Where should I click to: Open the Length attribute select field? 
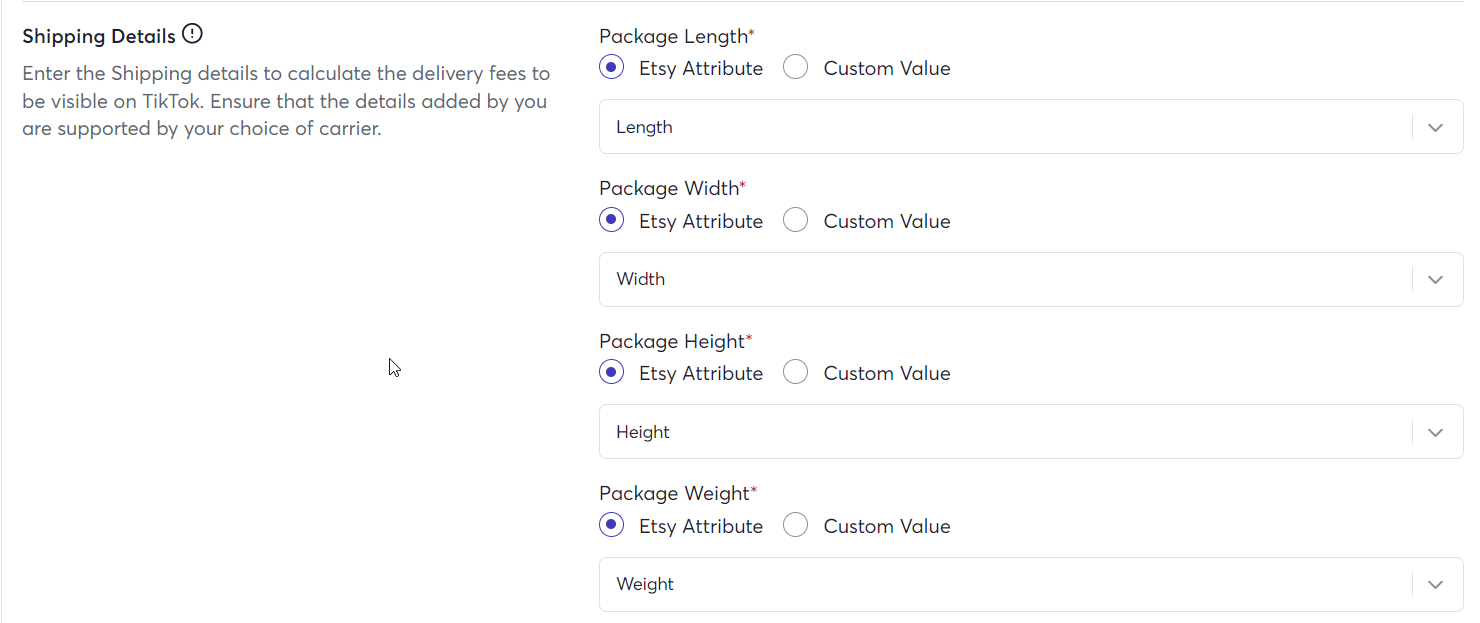pos(1031,127)
